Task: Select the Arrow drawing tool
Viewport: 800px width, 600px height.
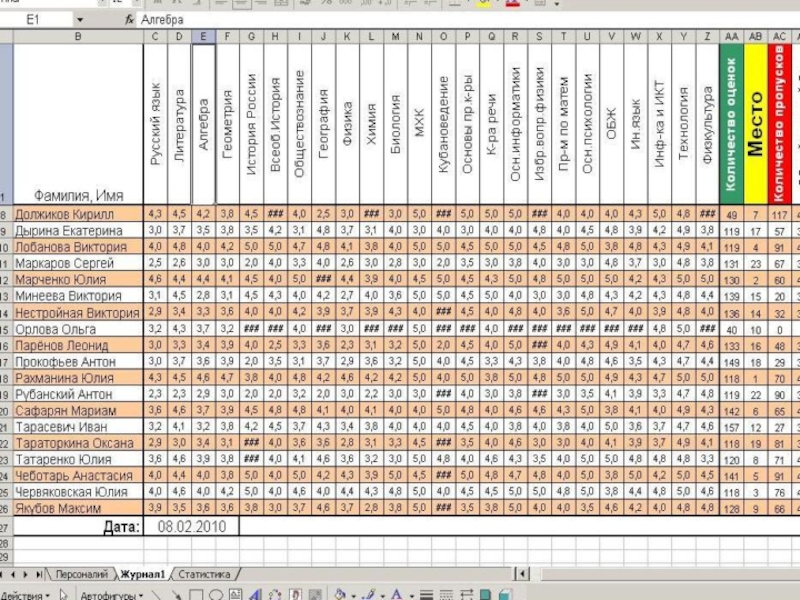Action: [x=176, y=595]
